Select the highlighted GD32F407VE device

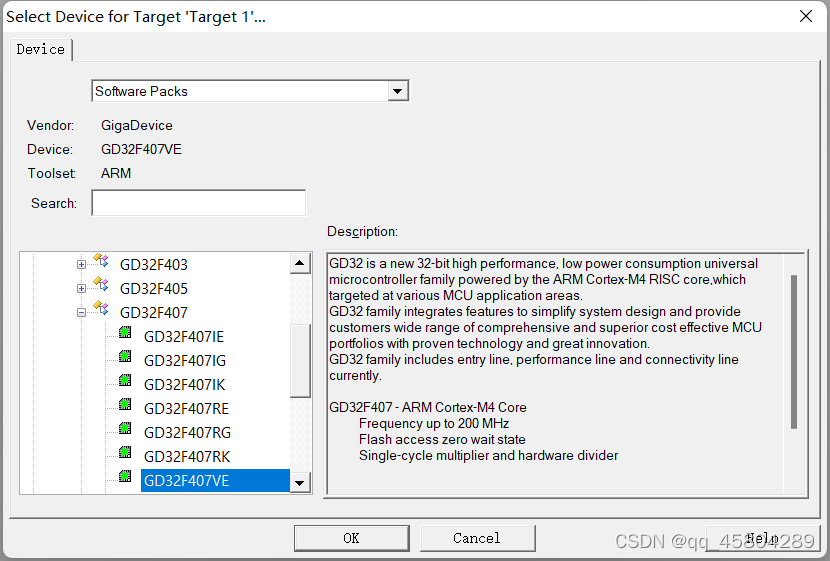(215, 481)
